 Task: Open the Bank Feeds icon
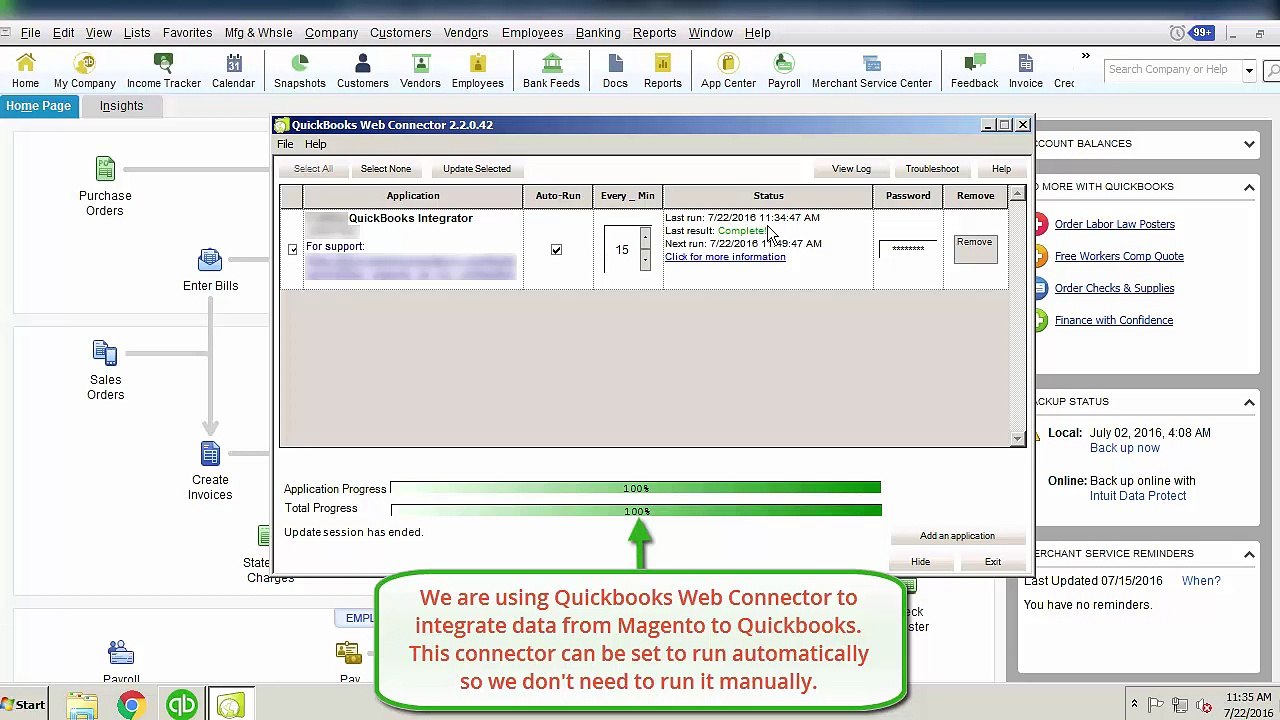[551, 71]
